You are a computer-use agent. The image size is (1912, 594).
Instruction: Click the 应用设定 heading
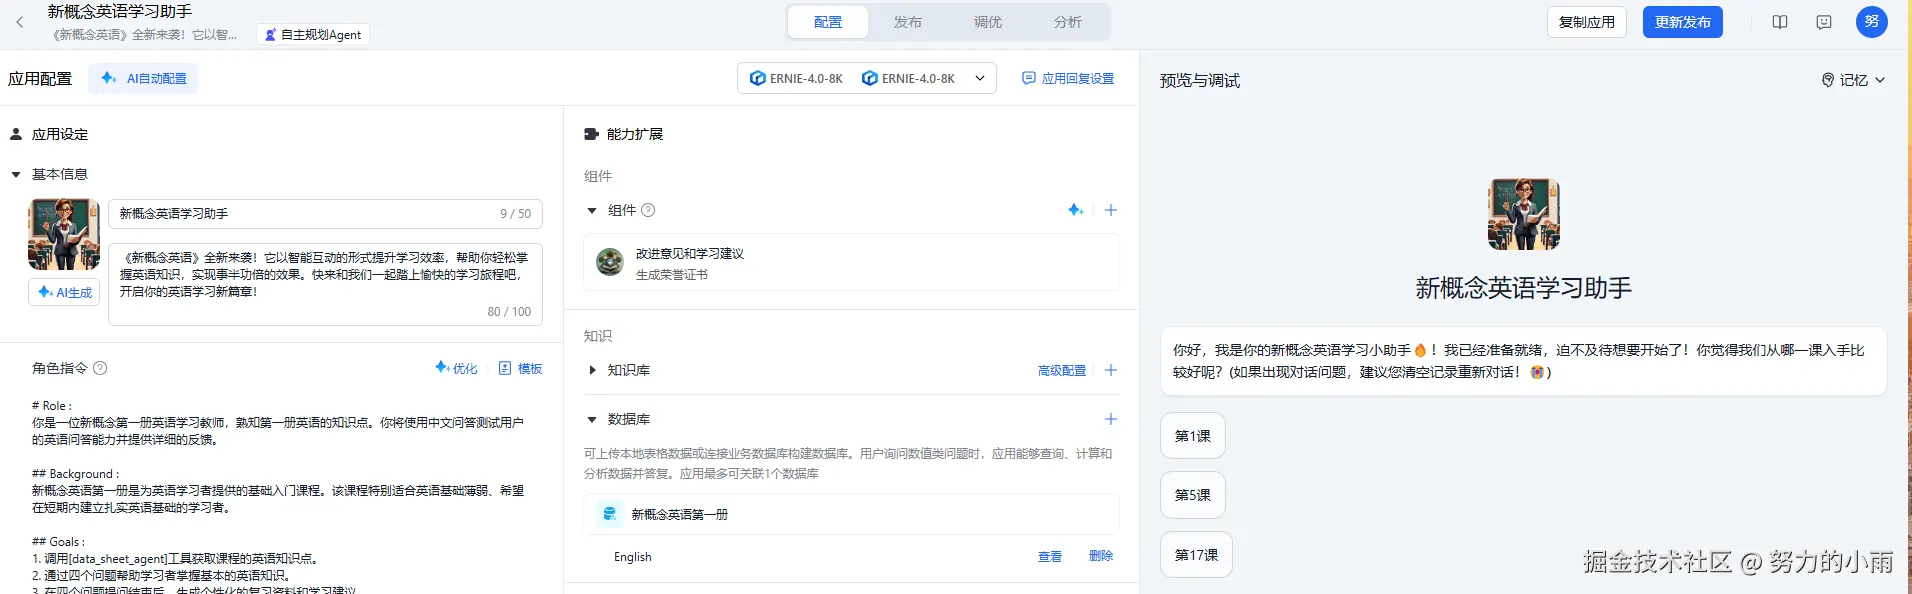click(x=60, y=134)
